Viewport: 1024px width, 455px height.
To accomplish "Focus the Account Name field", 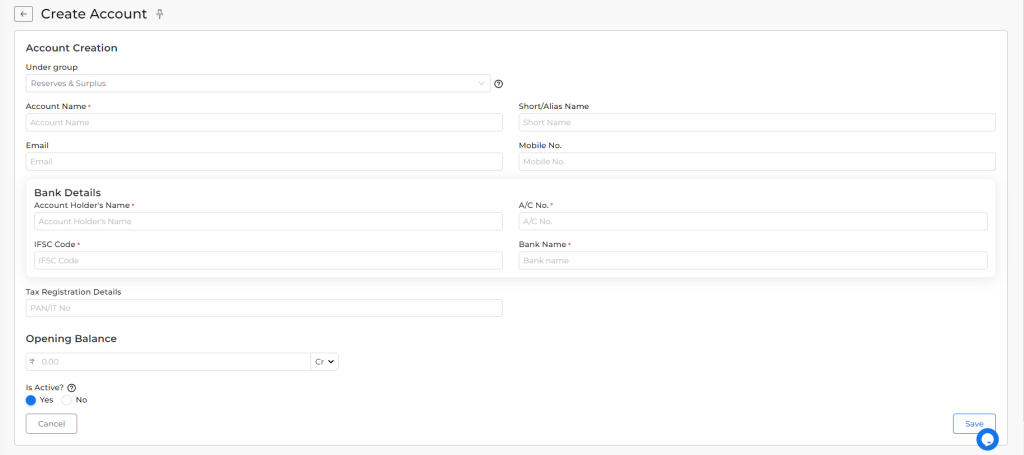I will pyautogui.click(x=264, y=123).
